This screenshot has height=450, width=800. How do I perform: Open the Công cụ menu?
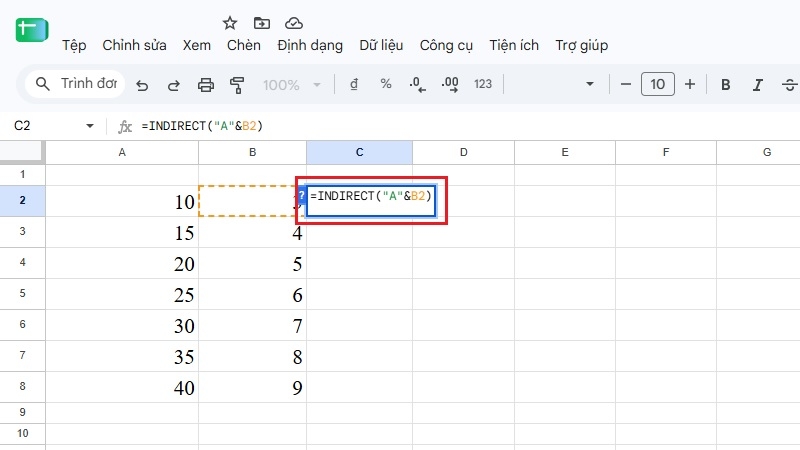(x=446, y=45)
